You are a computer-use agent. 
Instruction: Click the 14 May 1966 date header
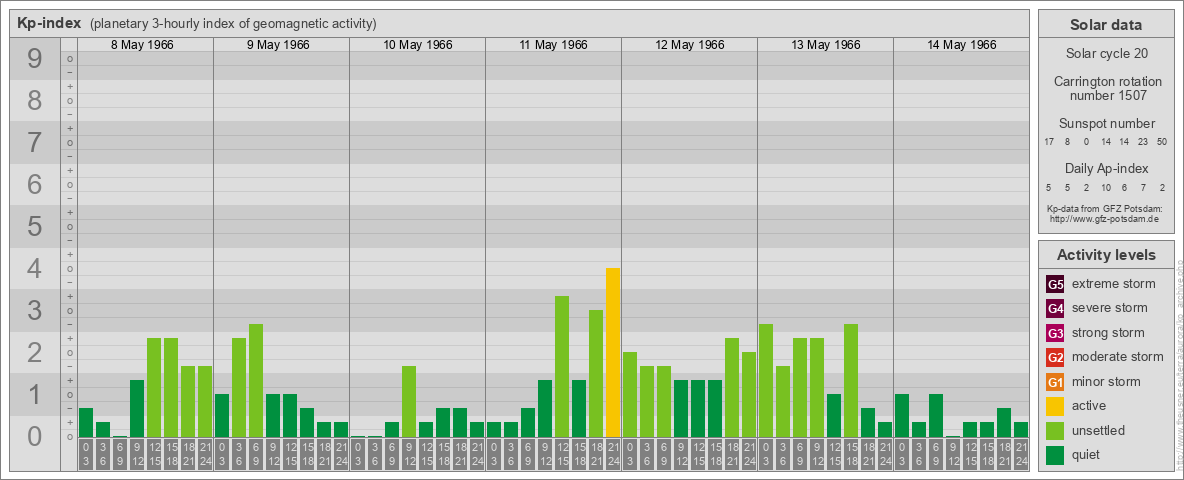[961, 45]
